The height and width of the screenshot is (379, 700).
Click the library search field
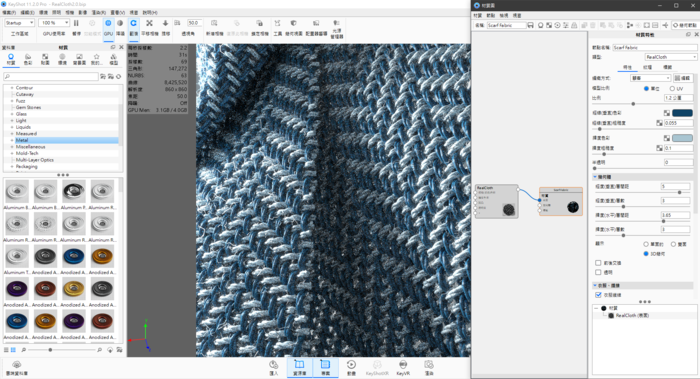point(51,77)
